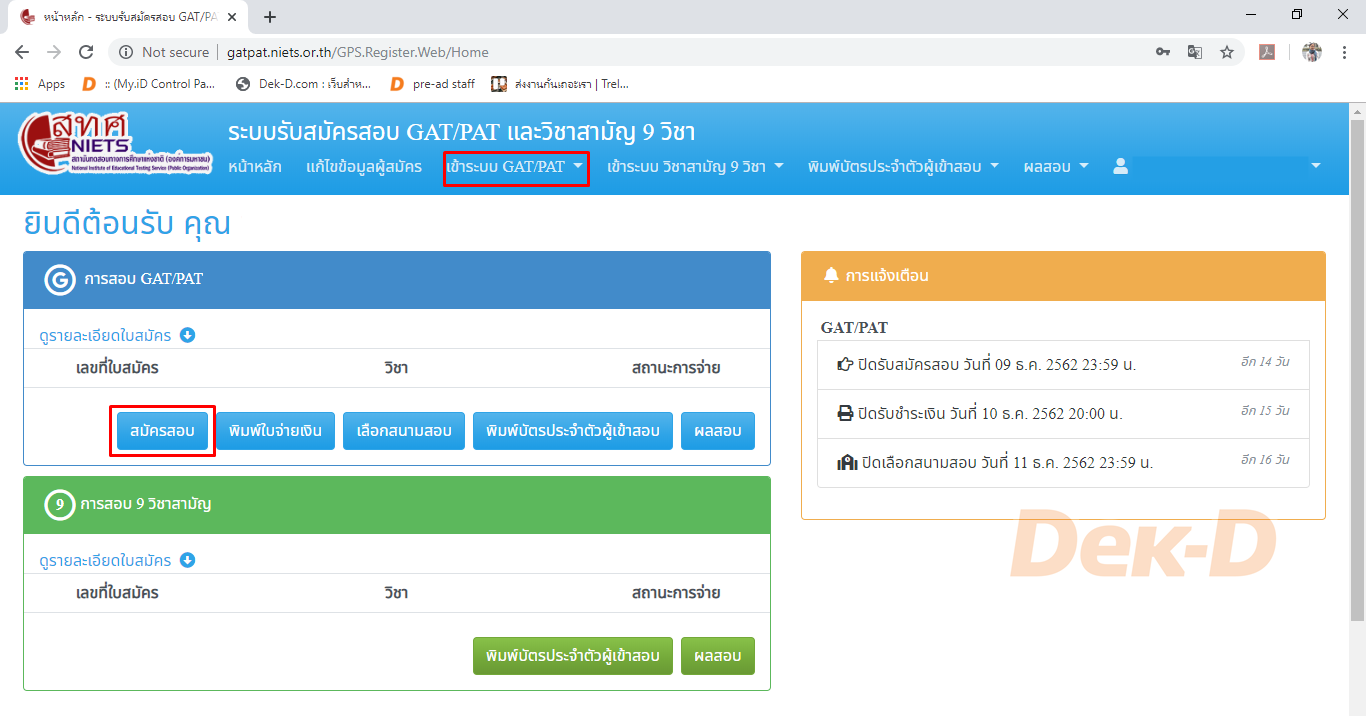Click the user profile icon in navbar

[1121, 167]
